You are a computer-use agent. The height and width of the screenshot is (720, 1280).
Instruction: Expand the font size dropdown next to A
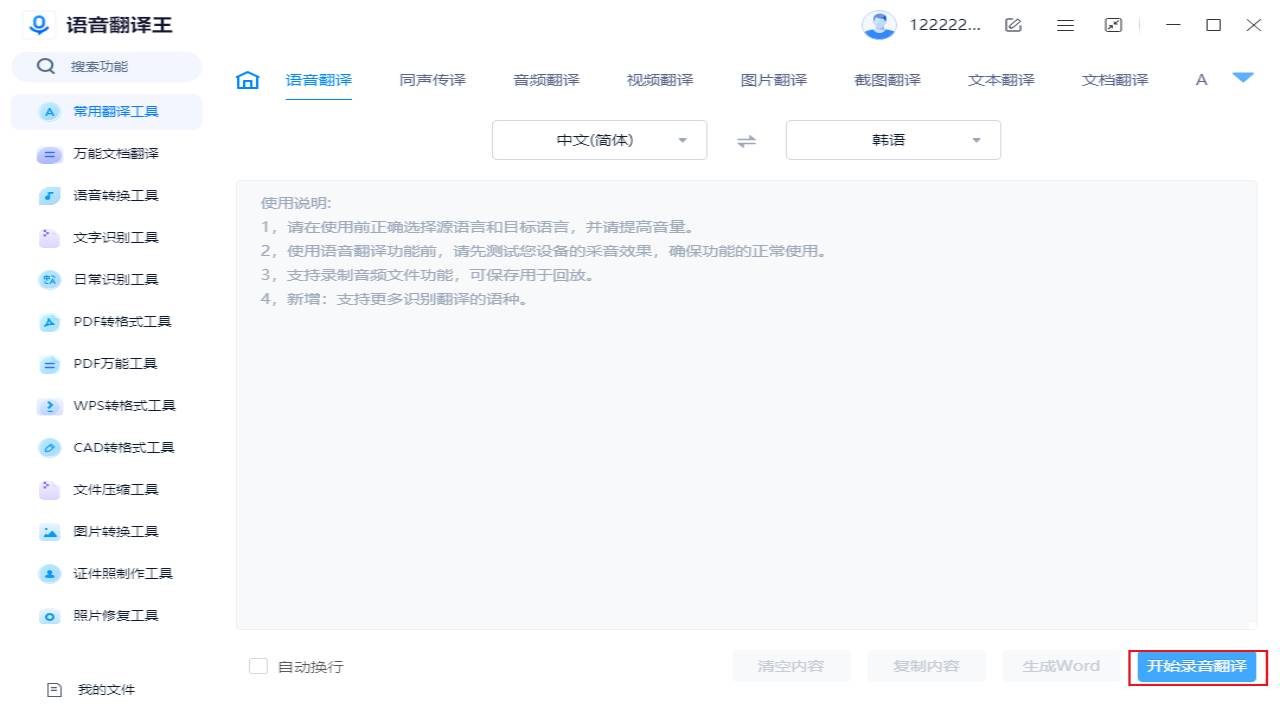pyautogui.click(x=1243, y=79)
